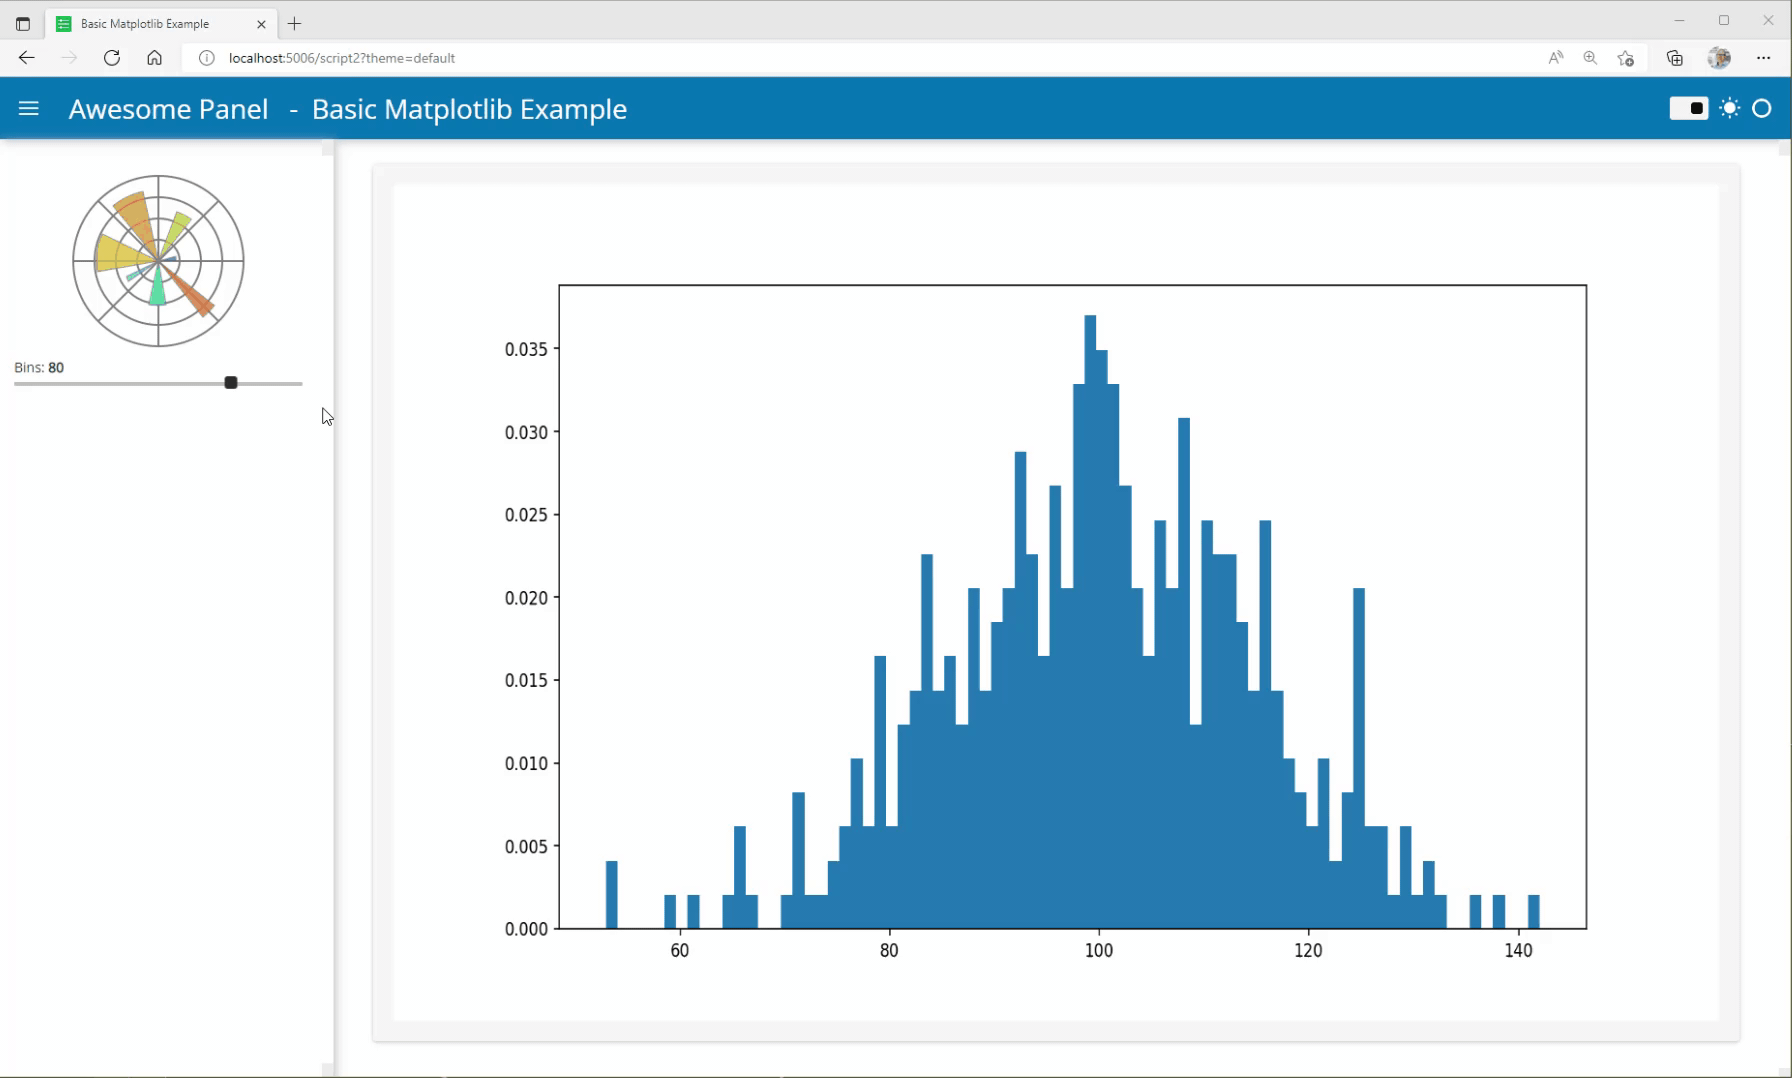Open a new tab with the plus button
The image size is (1792, 1078).
click(294, 23)
